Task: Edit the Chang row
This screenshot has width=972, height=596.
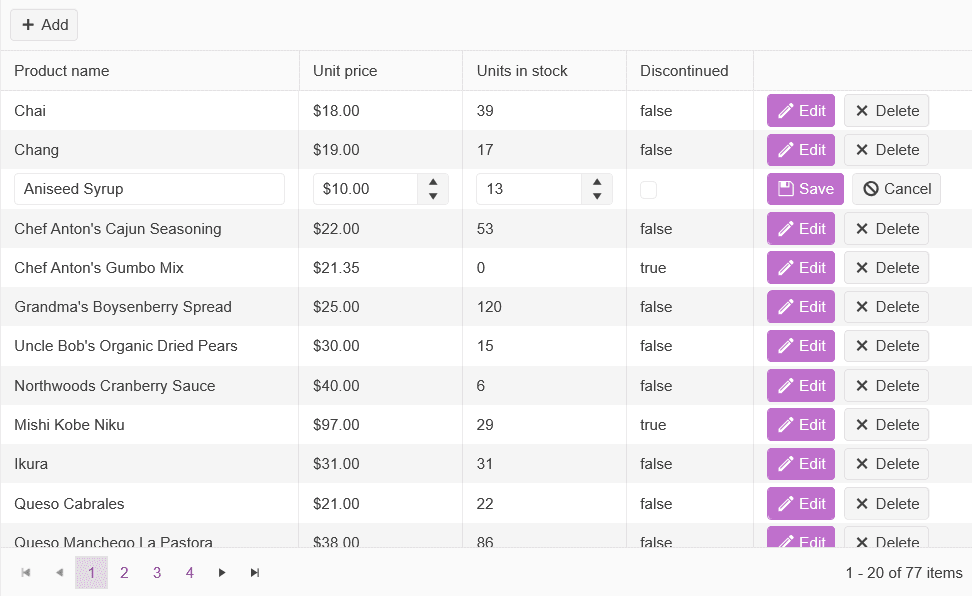Action: 801,149
